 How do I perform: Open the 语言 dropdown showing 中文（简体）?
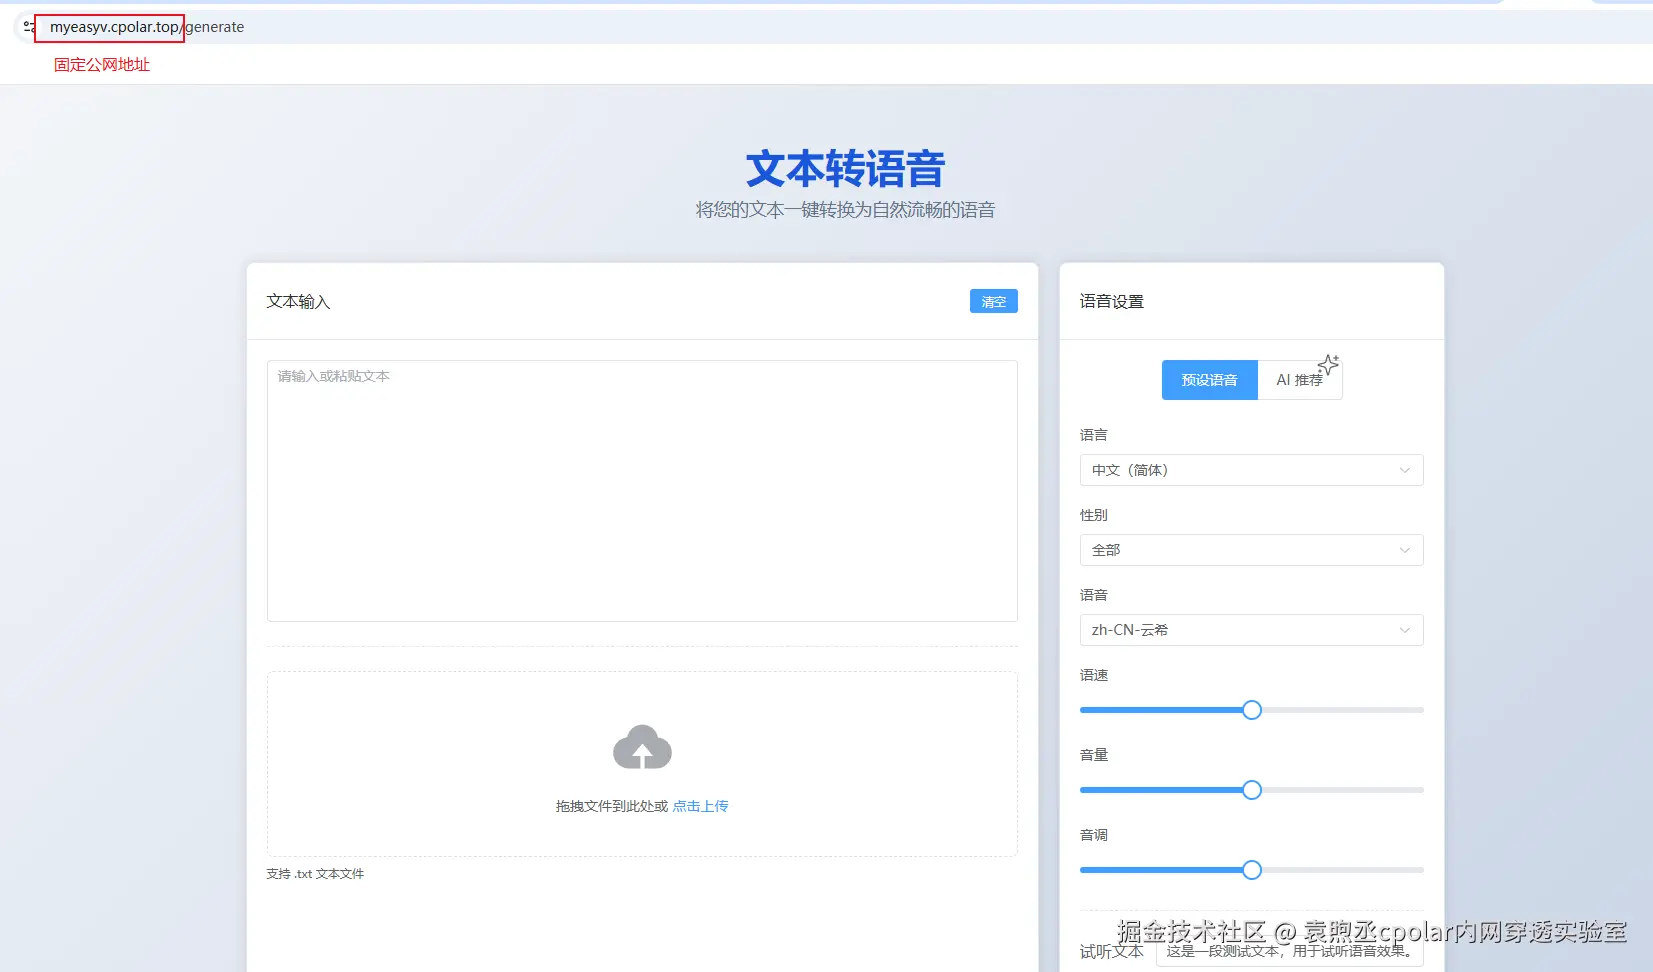1251,470
